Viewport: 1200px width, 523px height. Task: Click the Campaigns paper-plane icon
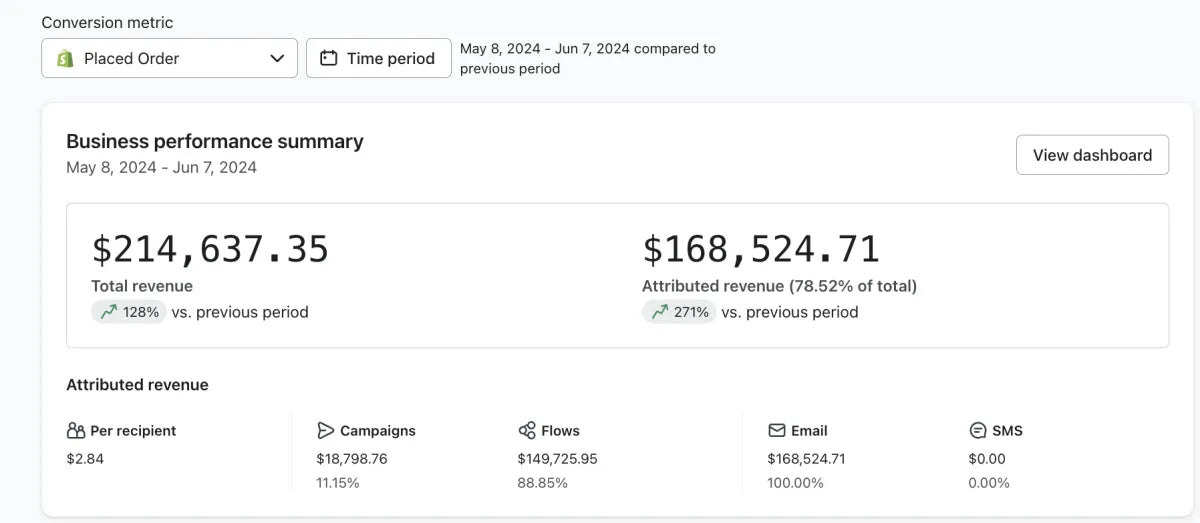click(326, 431)
